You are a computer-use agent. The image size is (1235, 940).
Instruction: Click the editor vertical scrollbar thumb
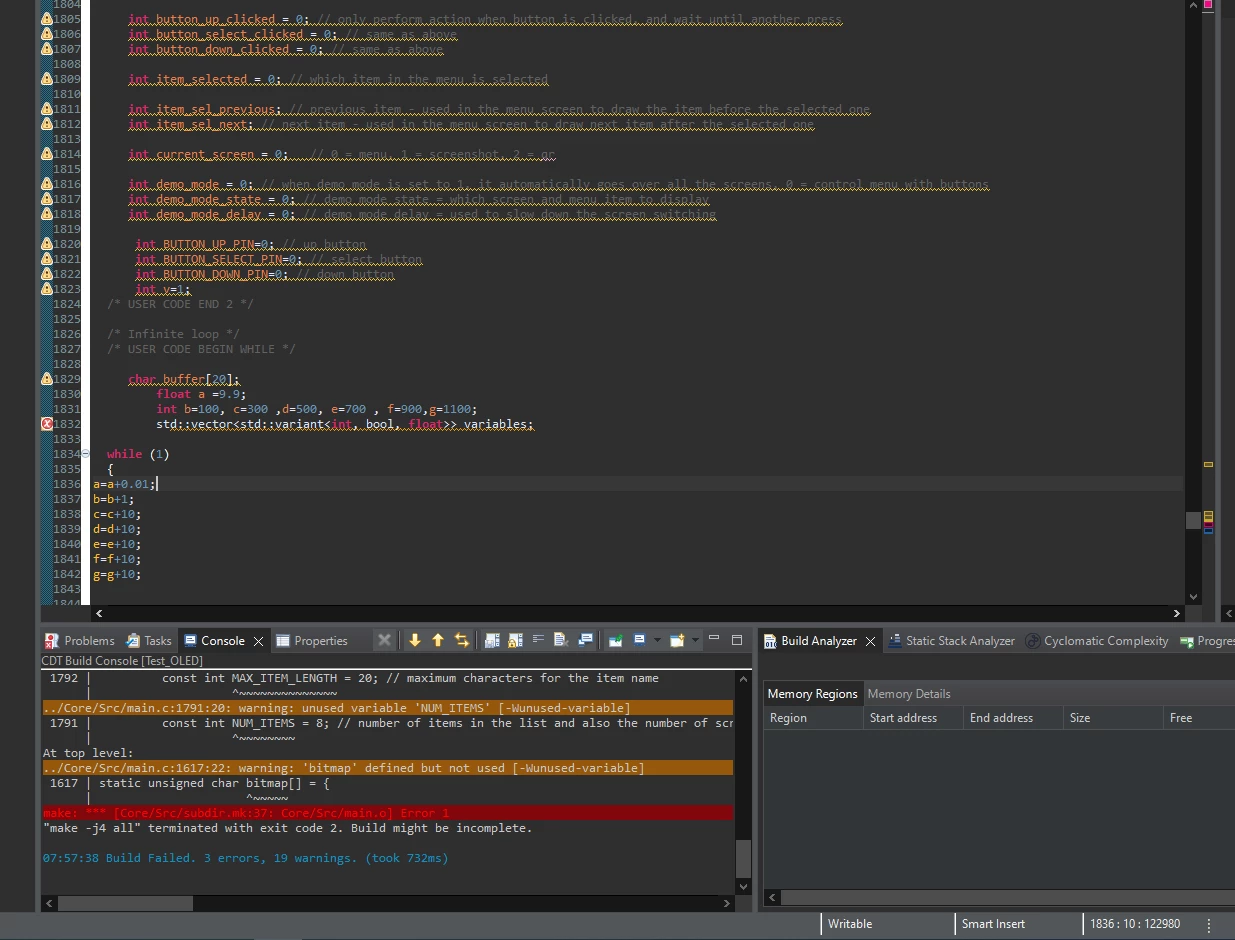[x=1193, y=520]
